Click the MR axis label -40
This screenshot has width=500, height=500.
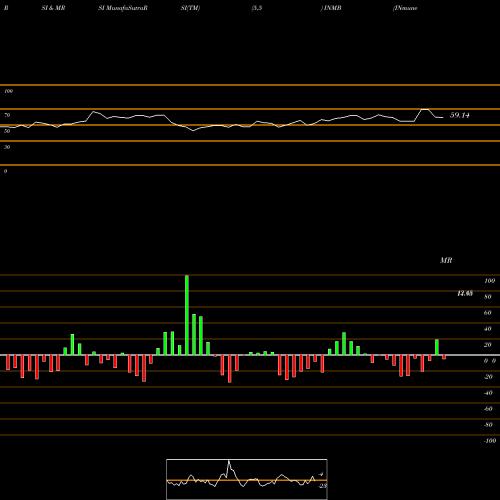(x=488, y=393)
